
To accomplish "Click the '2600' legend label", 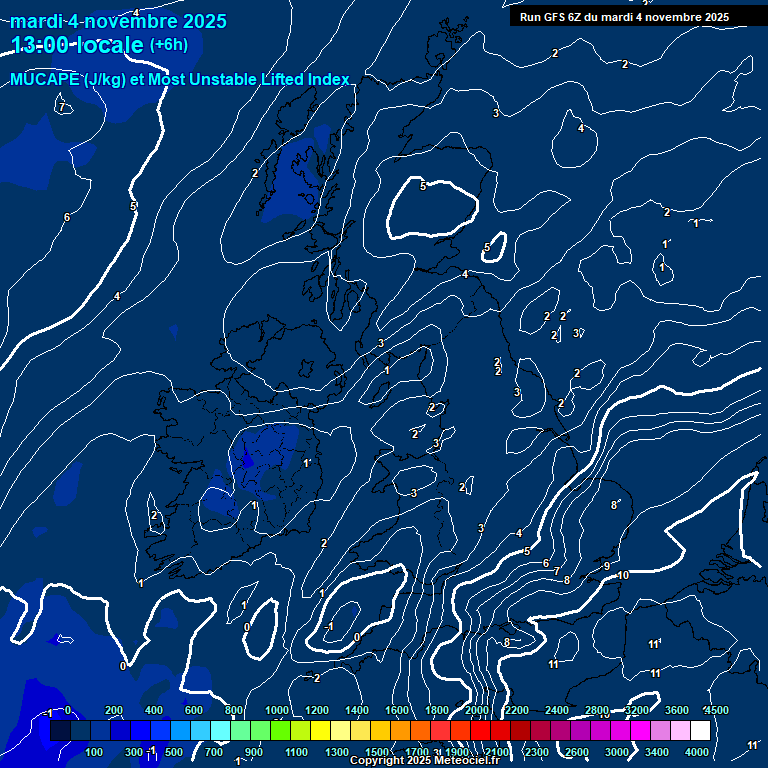I will (x=577, y=752).
